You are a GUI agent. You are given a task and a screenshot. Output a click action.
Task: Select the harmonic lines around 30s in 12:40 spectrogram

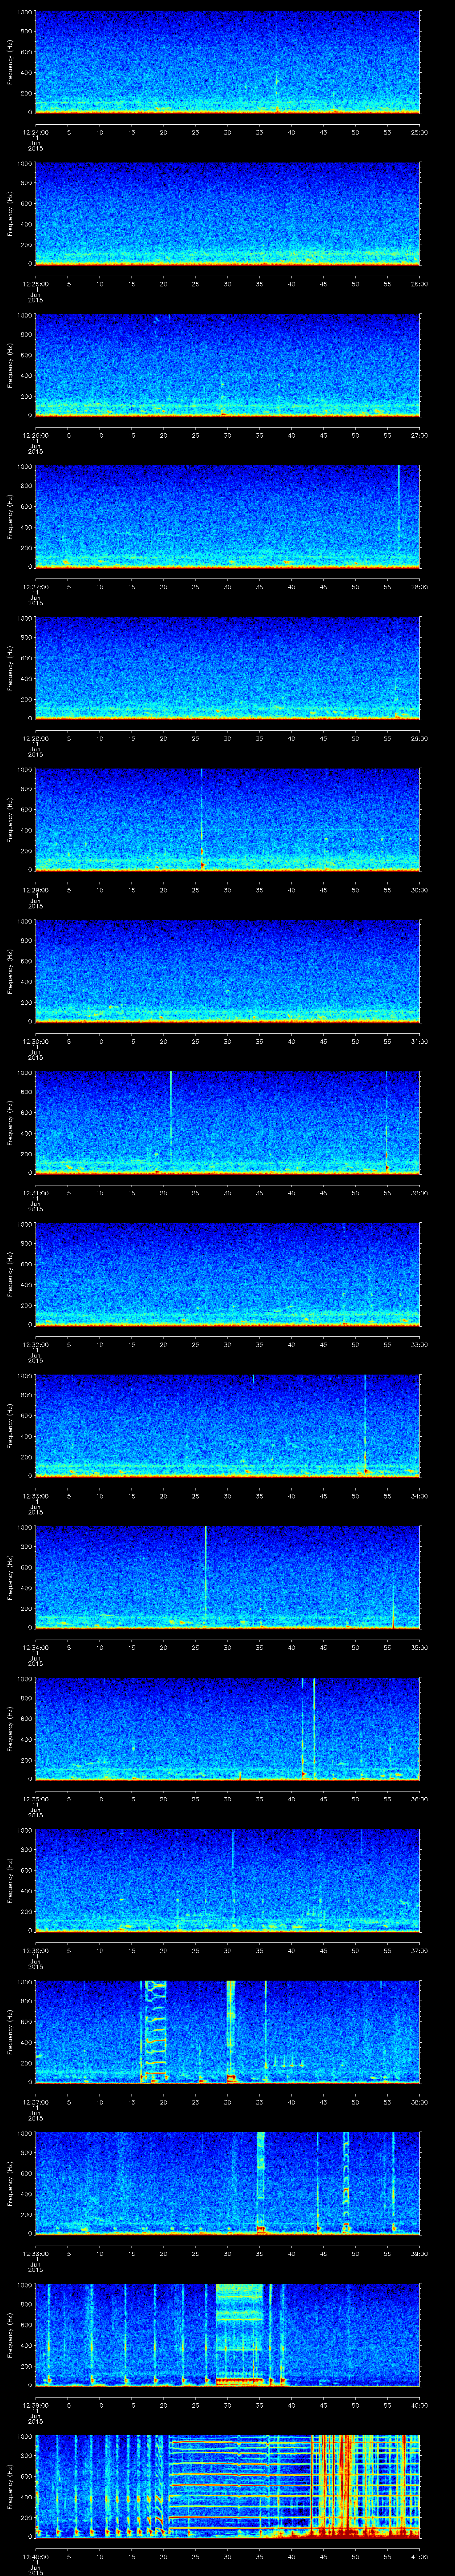pos(240,2485)
